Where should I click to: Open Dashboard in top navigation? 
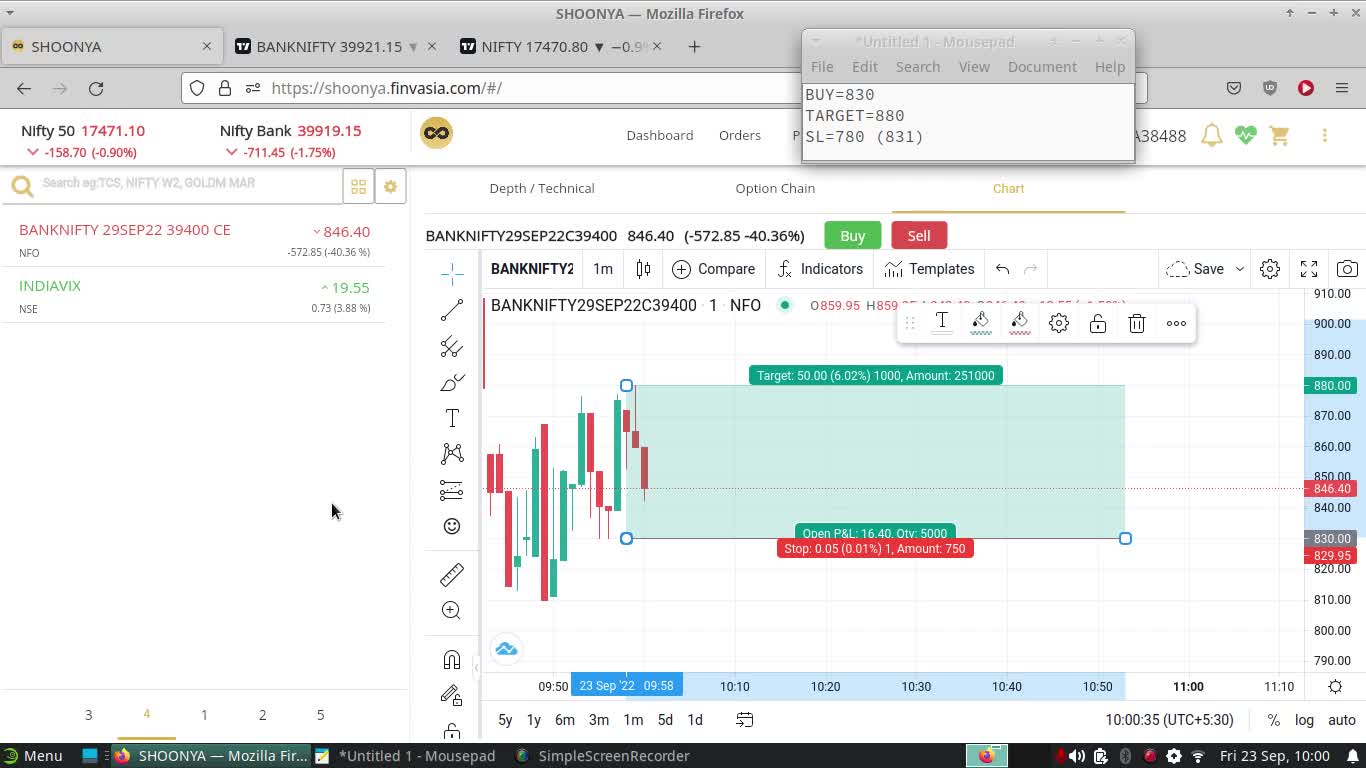[x=660, y=135]
